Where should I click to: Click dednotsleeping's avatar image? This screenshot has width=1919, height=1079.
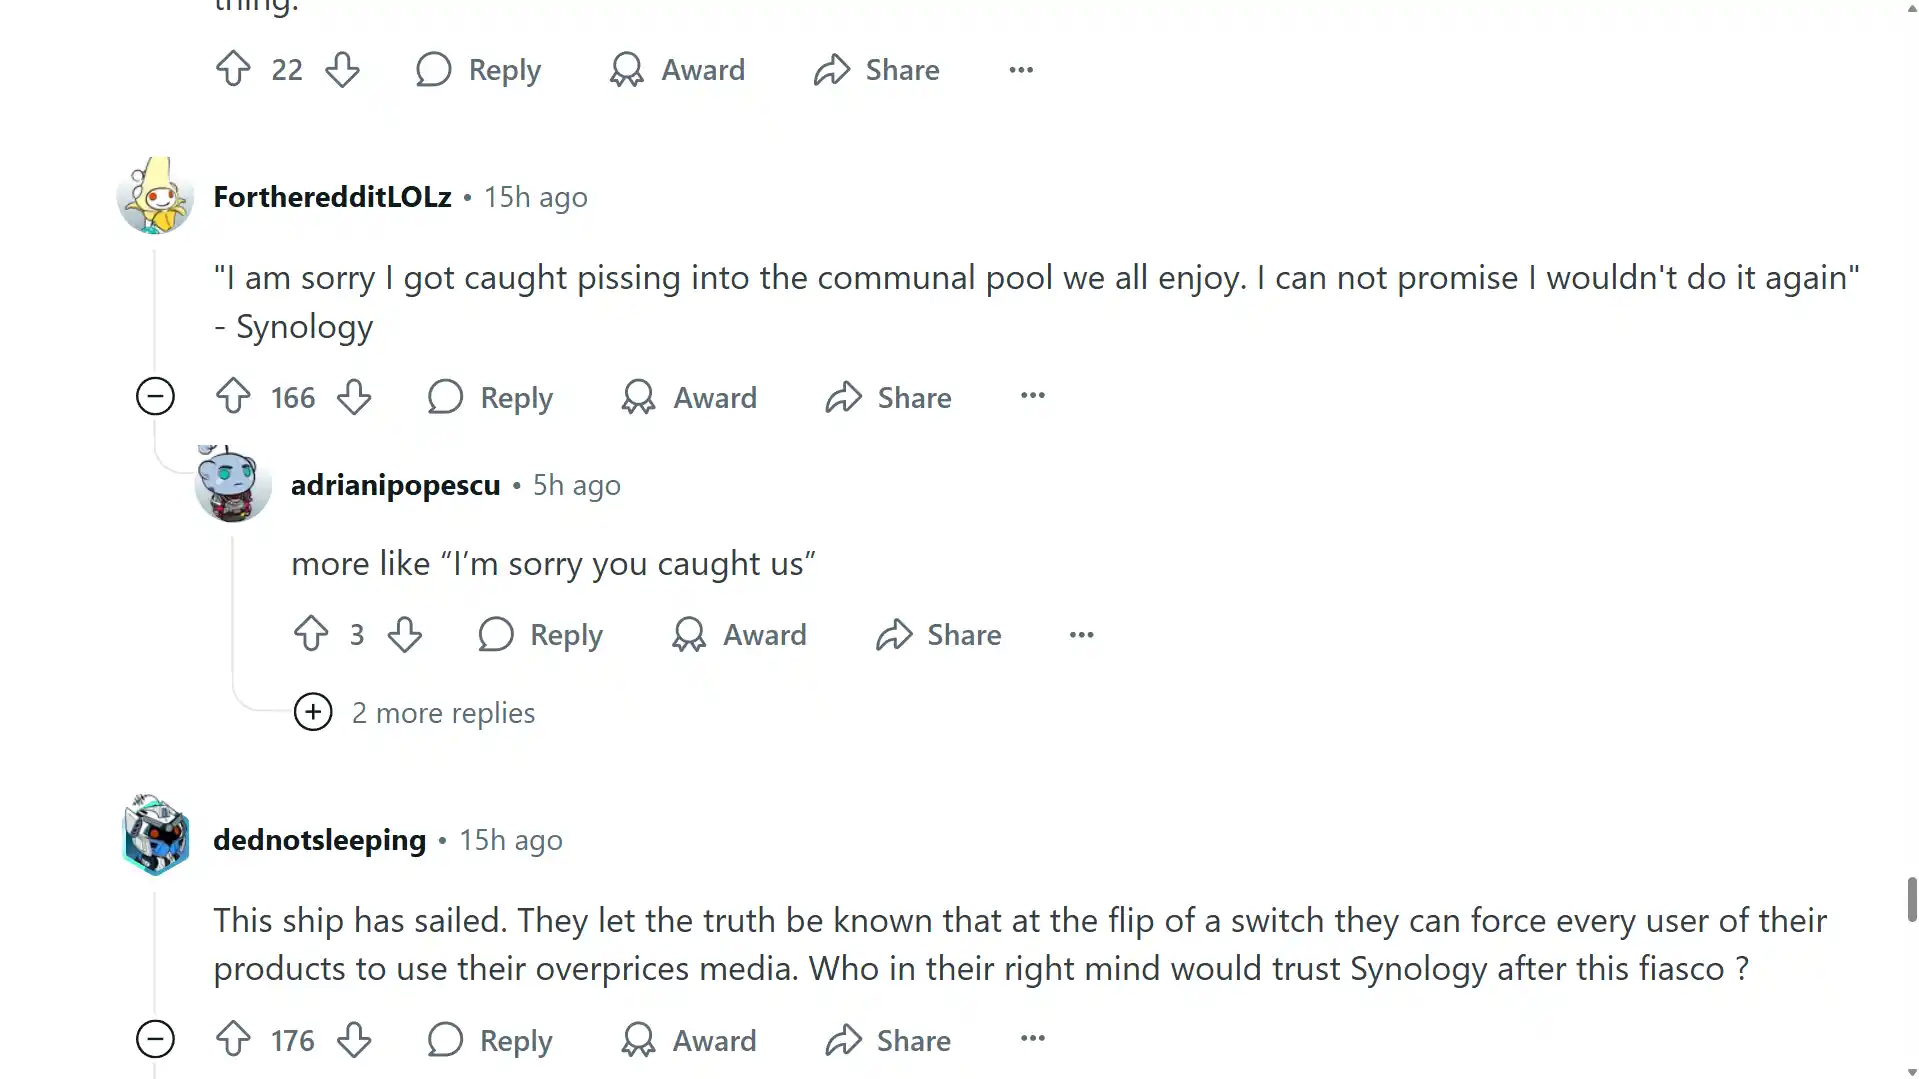pos(155,836)
